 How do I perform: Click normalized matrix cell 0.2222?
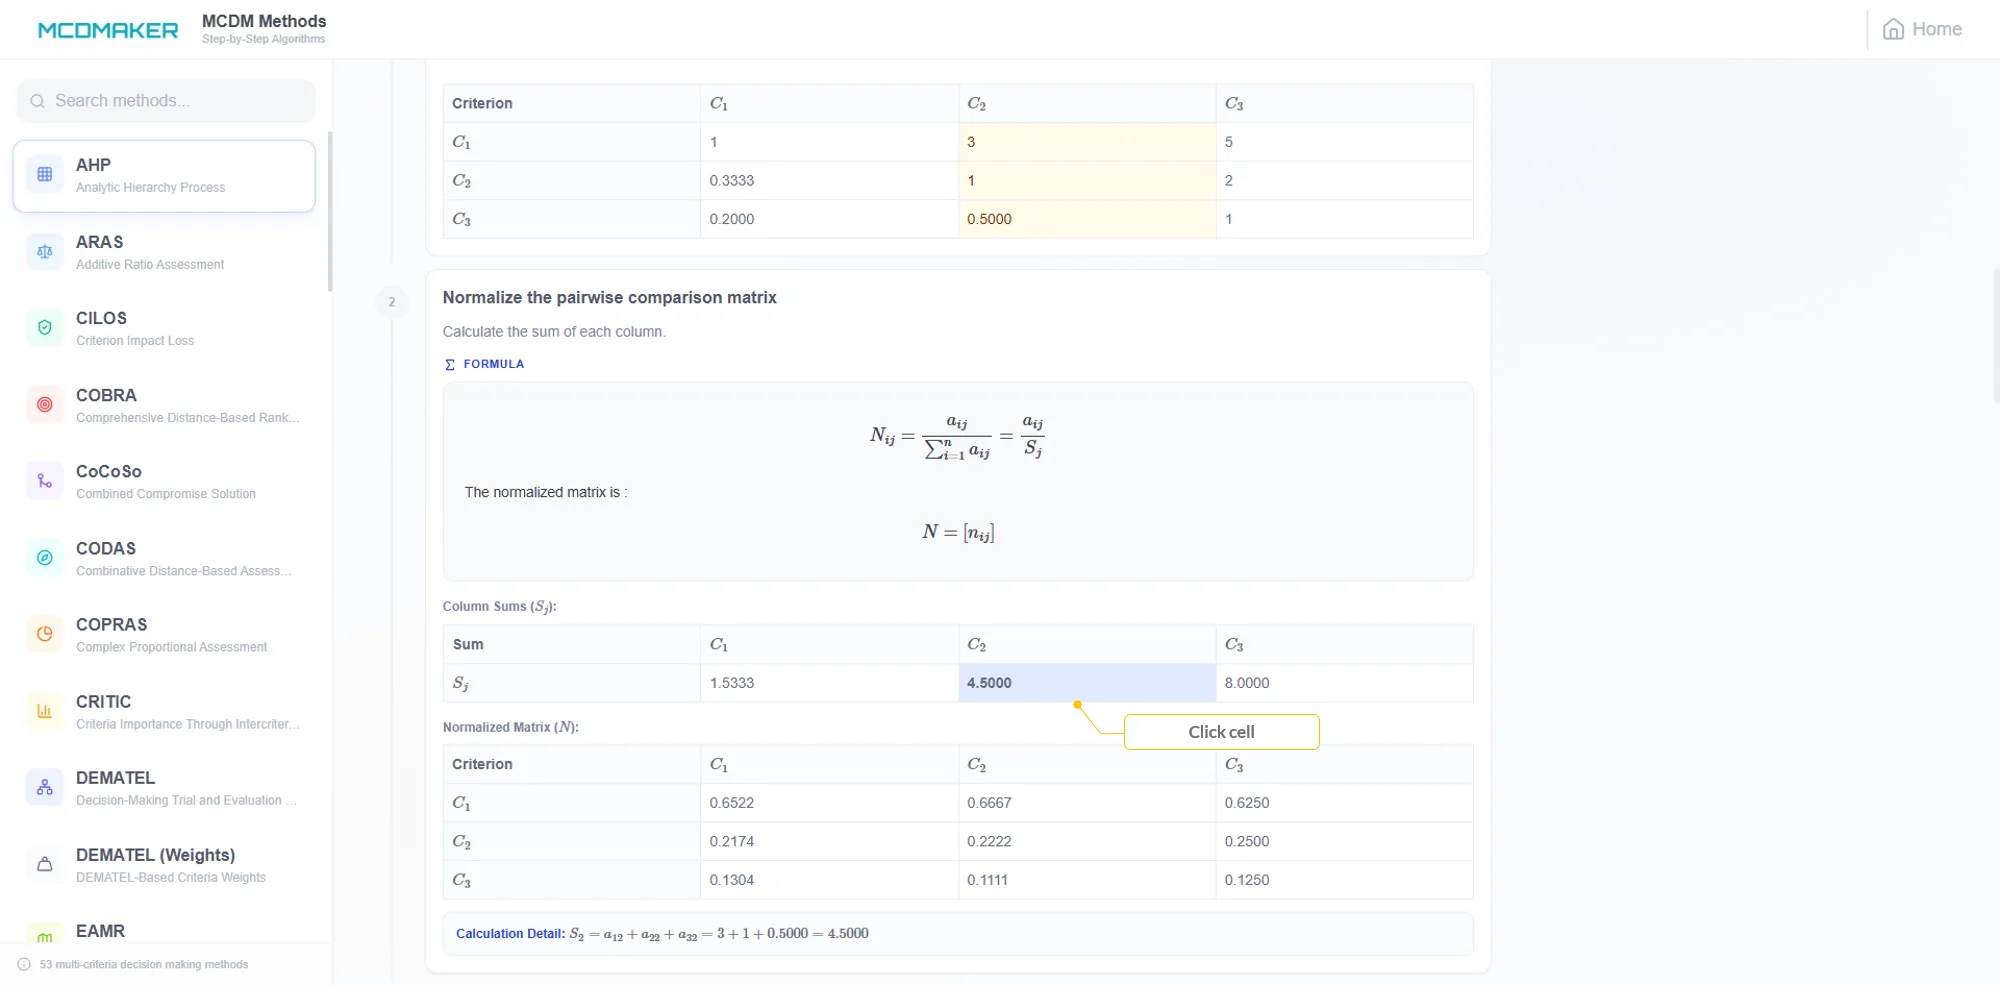tap(1087, 842)
